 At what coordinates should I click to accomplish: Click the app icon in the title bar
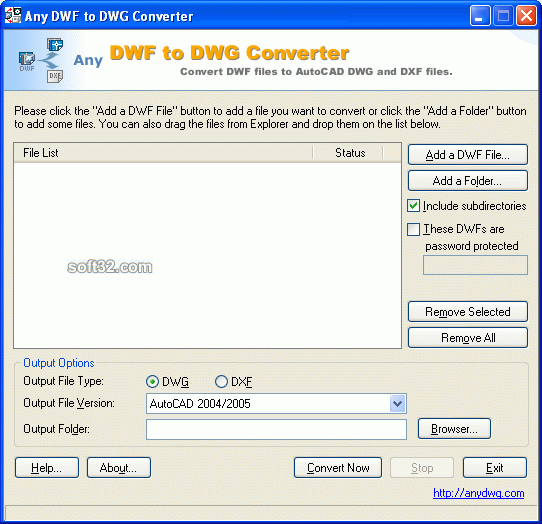coord(12,16)
